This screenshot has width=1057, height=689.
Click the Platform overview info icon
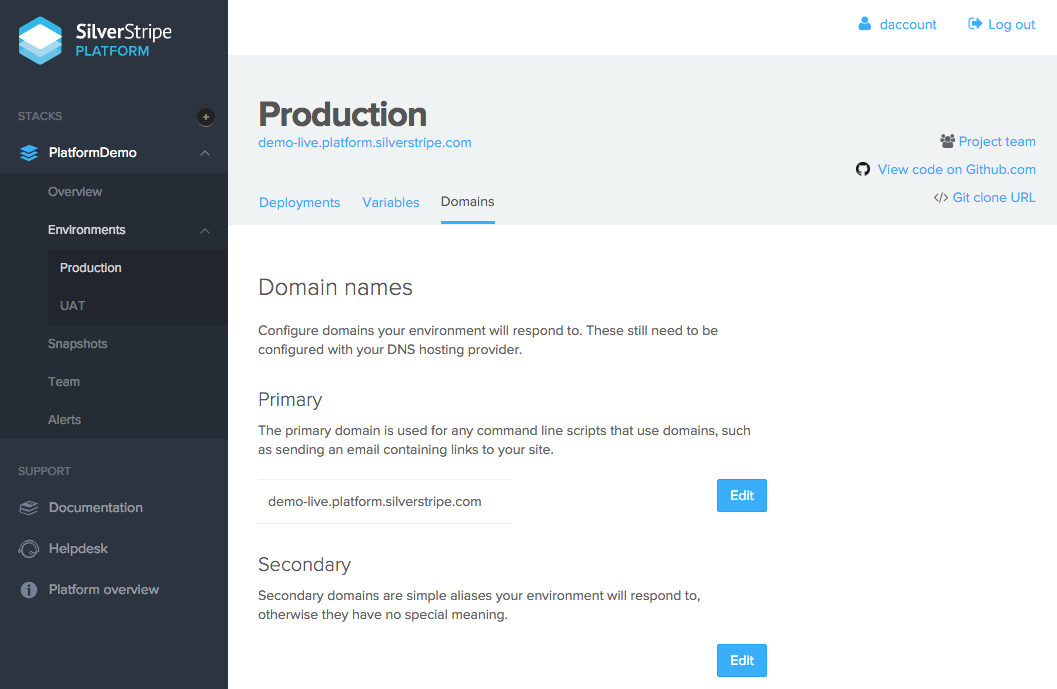[28, 589]
